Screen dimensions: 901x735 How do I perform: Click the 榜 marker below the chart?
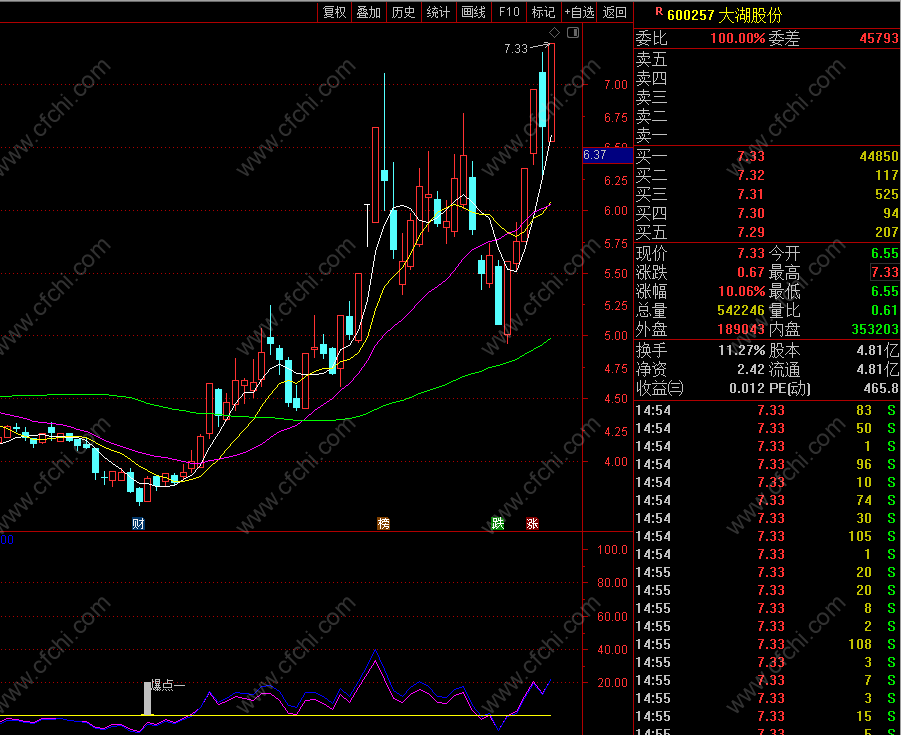coord(383,523)
